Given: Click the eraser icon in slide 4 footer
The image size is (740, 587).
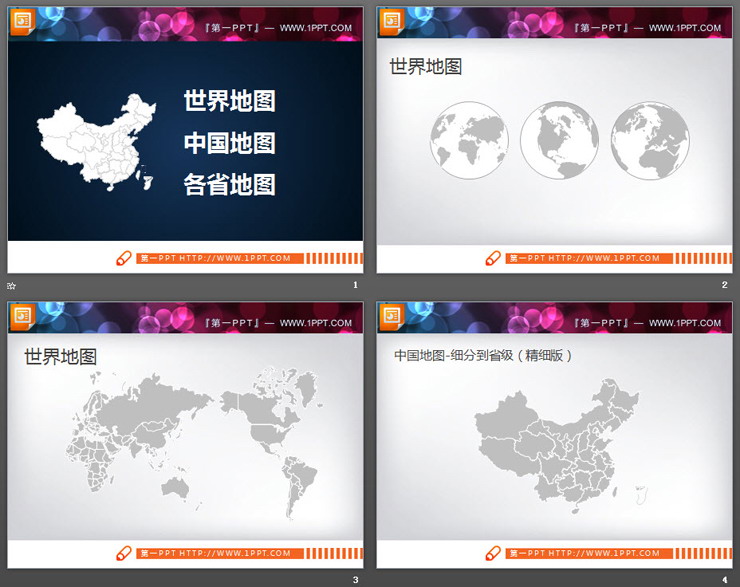Looking at the screenshot, I should (493, 553).
